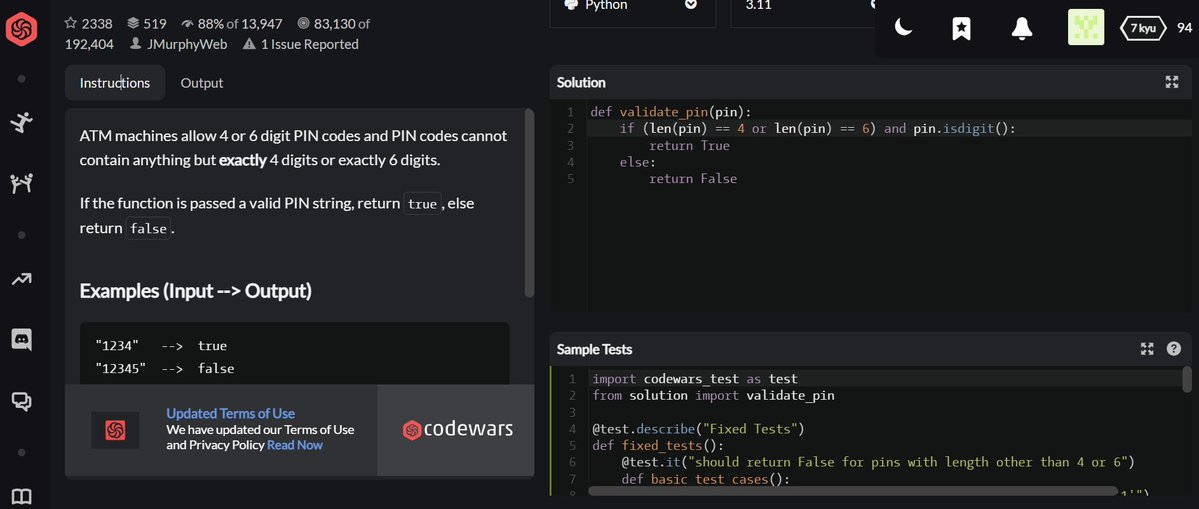Image resolution: width=1199 pixels, height=509 pixels.
Task: Switch to the Instructions tab
Action: coord(115,83)
